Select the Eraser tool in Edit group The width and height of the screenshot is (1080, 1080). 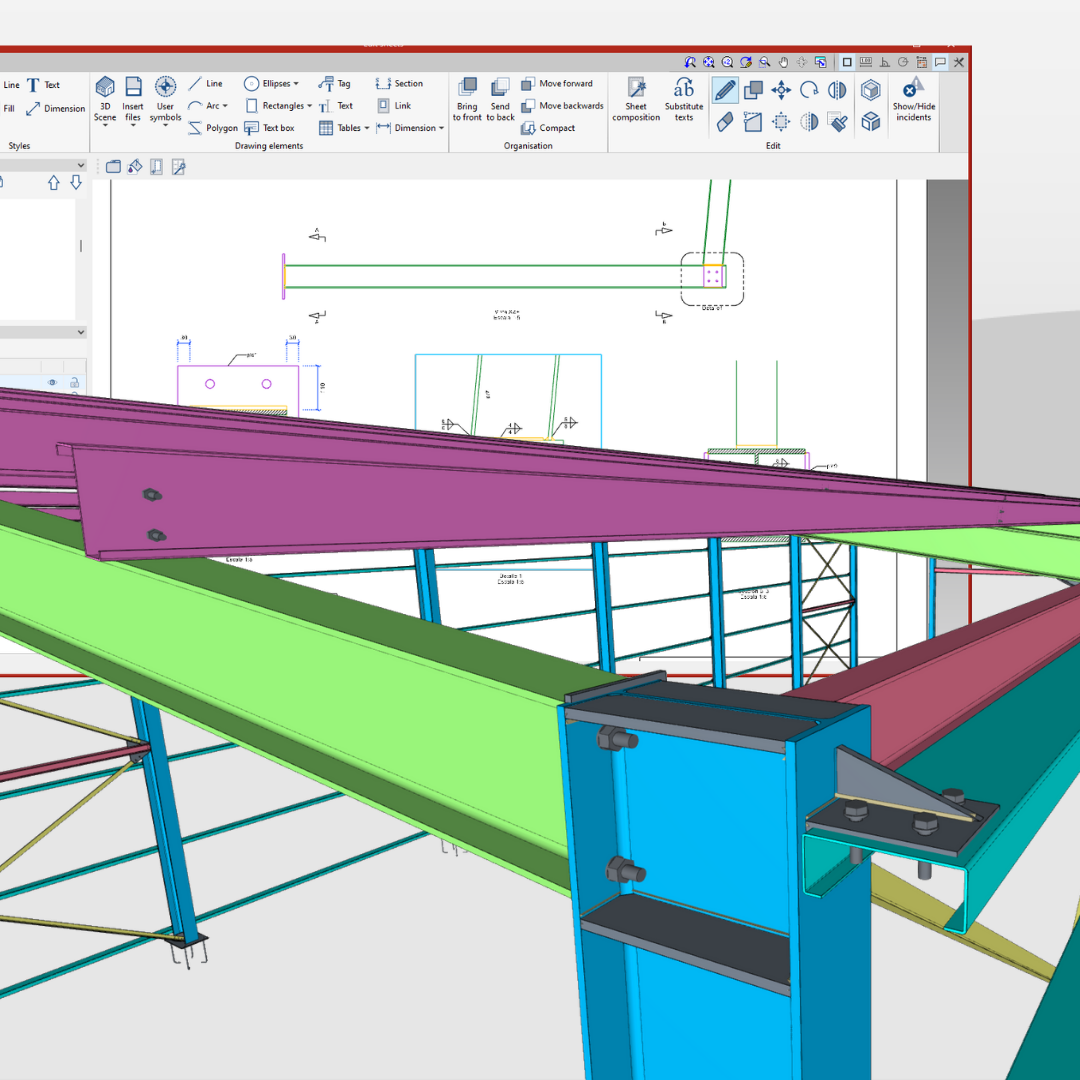[x=725, y=122]
